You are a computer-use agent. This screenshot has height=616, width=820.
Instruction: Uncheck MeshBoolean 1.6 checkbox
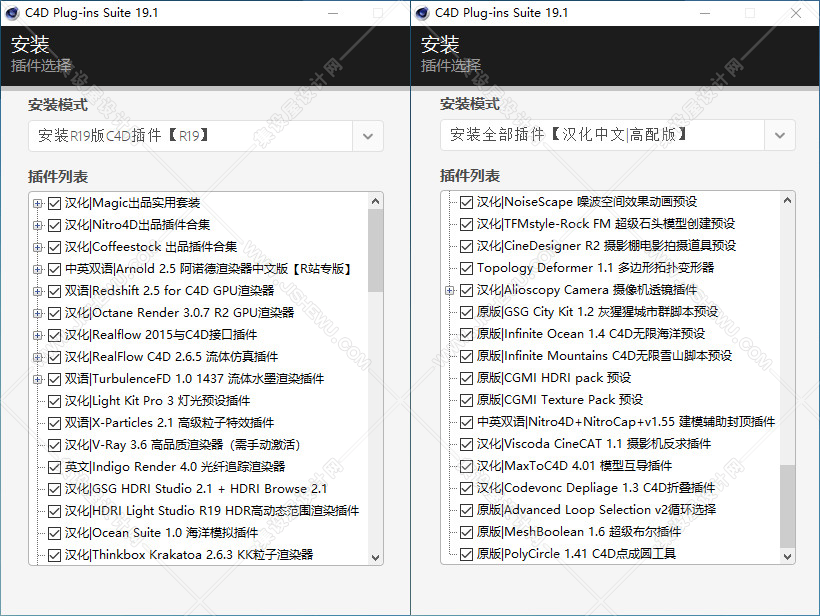tap(466, 532)
